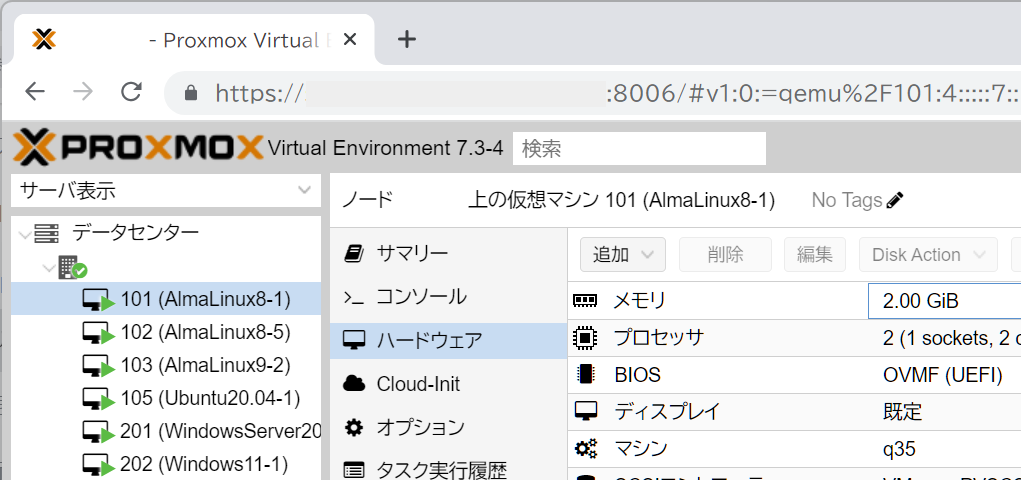
Task: Click the 既定 display value
Action: [x=902, y=412]
